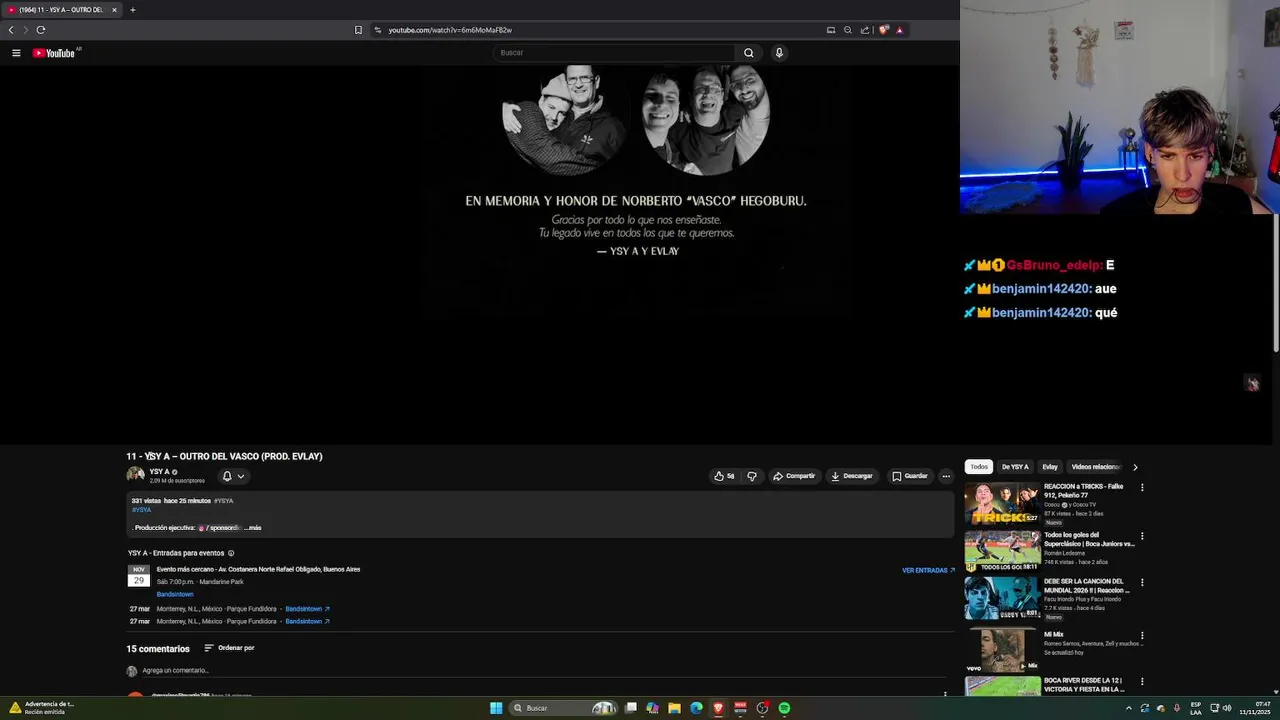Select the Evlay filter chip
This screenshot has width=1280, height=720.
point(1050,467)
